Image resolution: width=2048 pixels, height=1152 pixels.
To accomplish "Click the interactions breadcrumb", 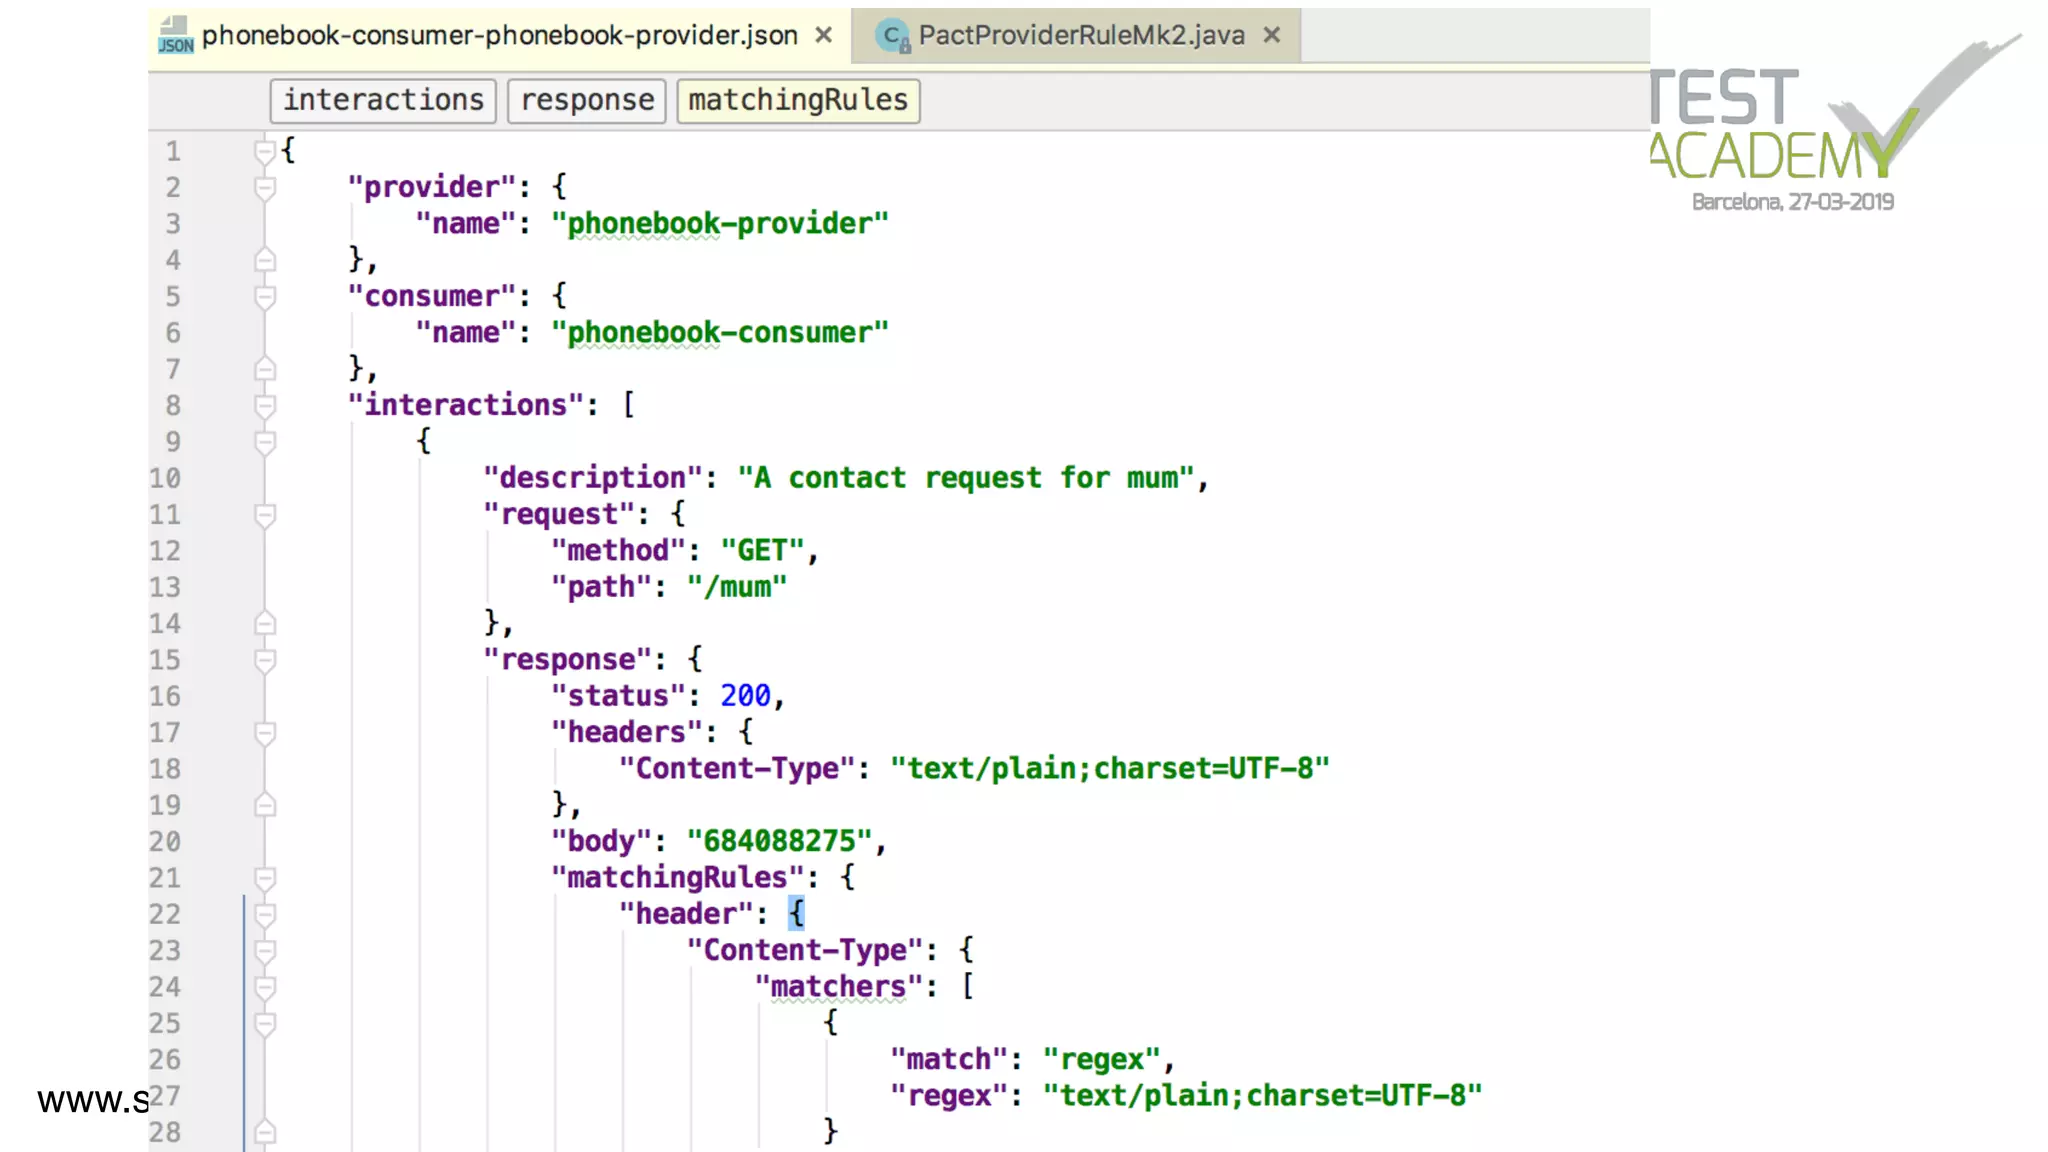I will coord(383,101).
